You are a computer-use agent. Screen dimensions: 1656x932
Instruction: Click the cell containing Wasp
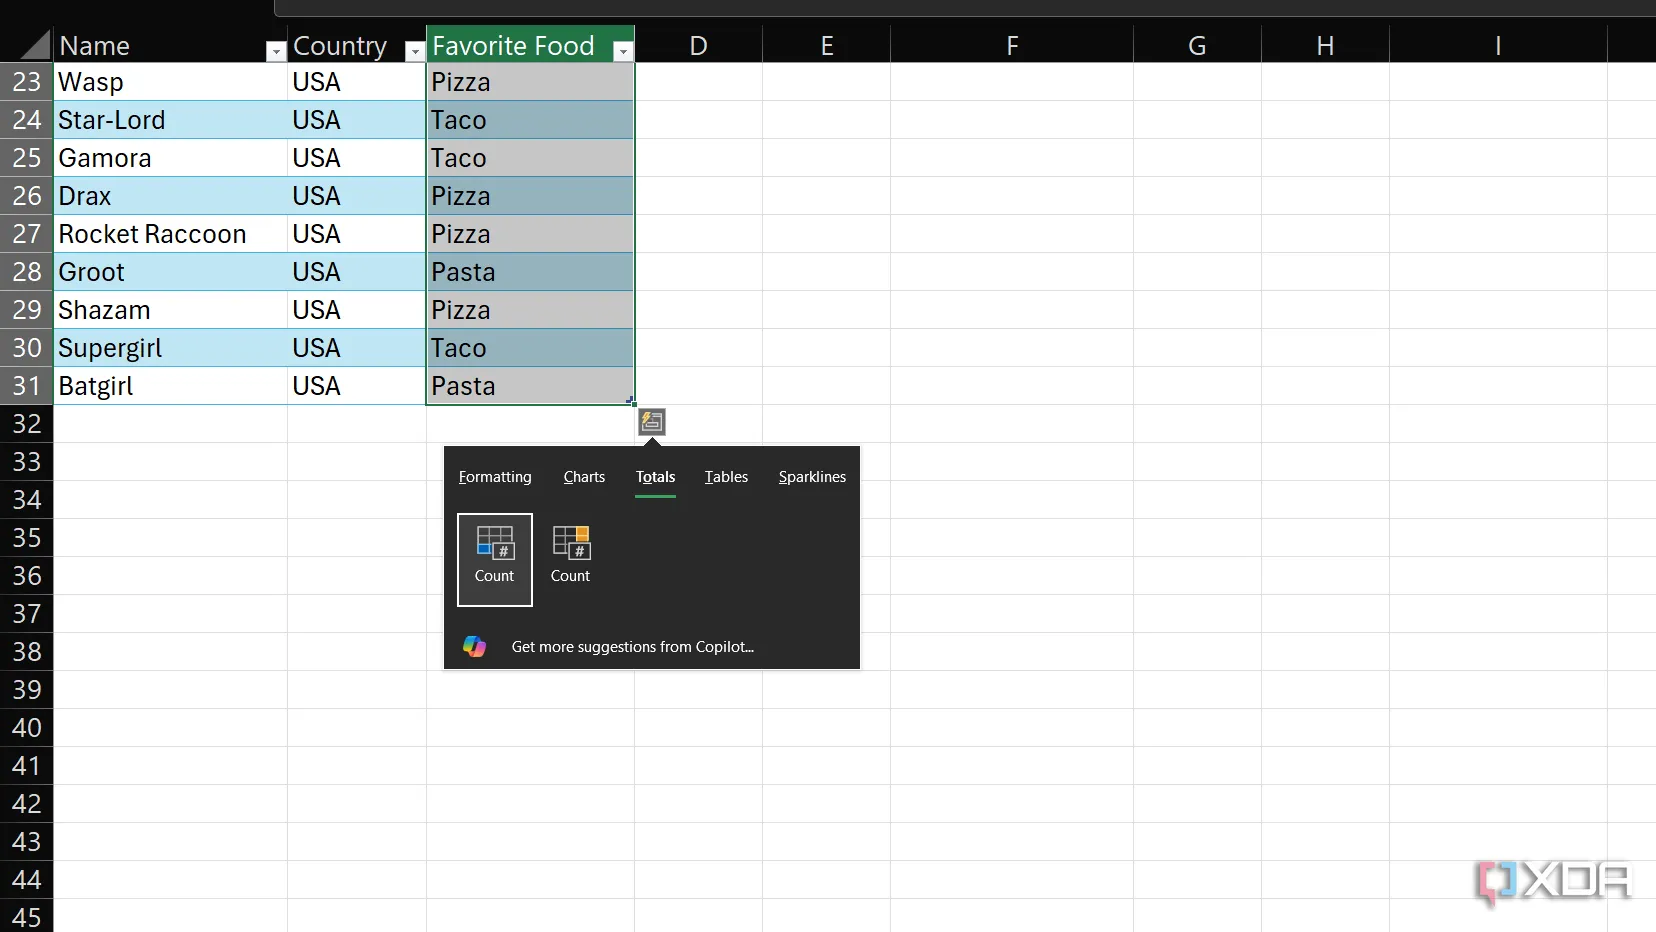click(170, 82)
